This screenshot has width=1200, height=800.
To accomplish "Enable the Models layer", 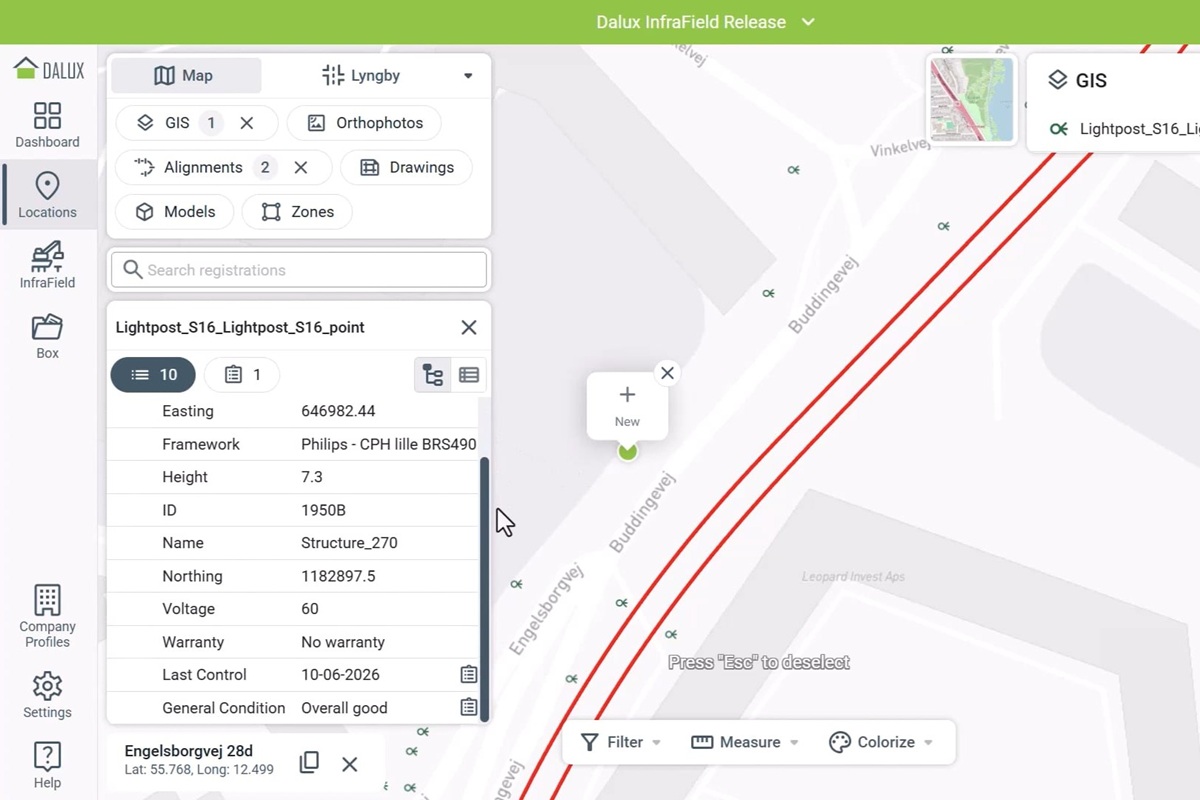I will click(x=175, y=212).
